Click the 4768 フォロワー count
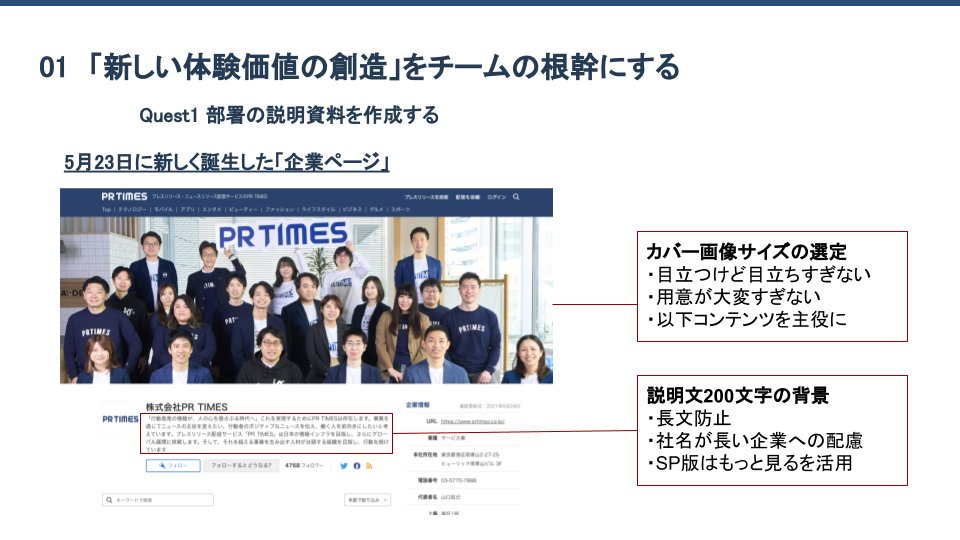The height and width of the screenshot is (540, 960). [304, 466]
